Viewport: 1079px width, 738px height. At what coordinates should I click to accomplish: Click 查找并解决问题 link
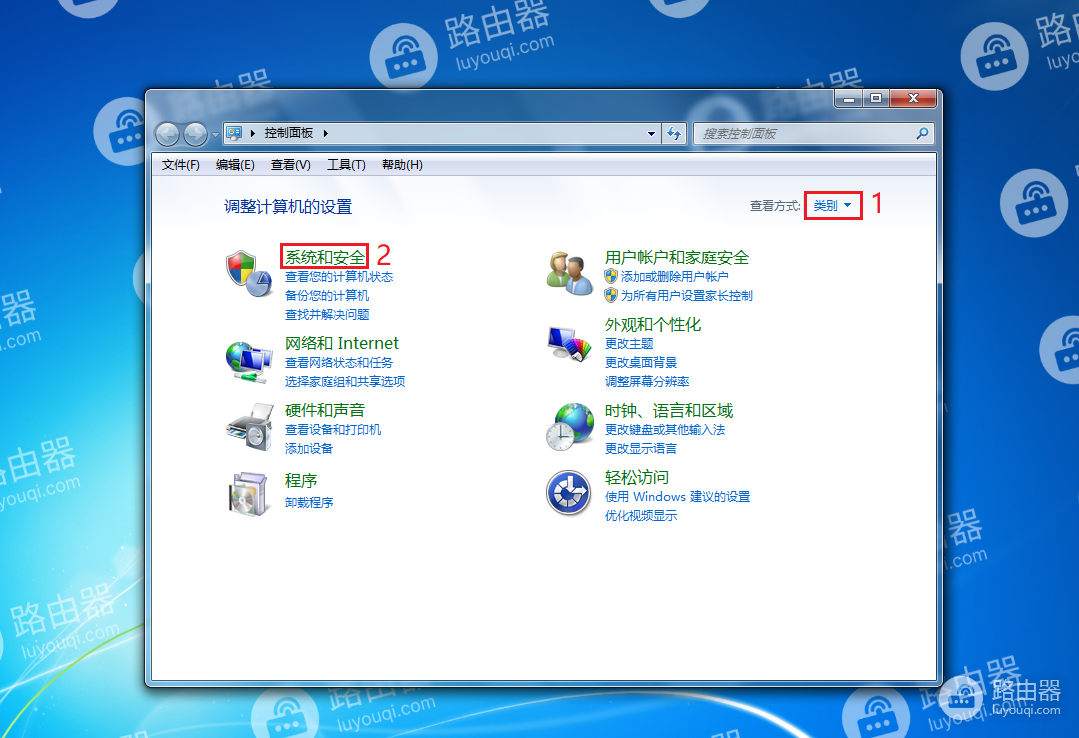point(327,315)
